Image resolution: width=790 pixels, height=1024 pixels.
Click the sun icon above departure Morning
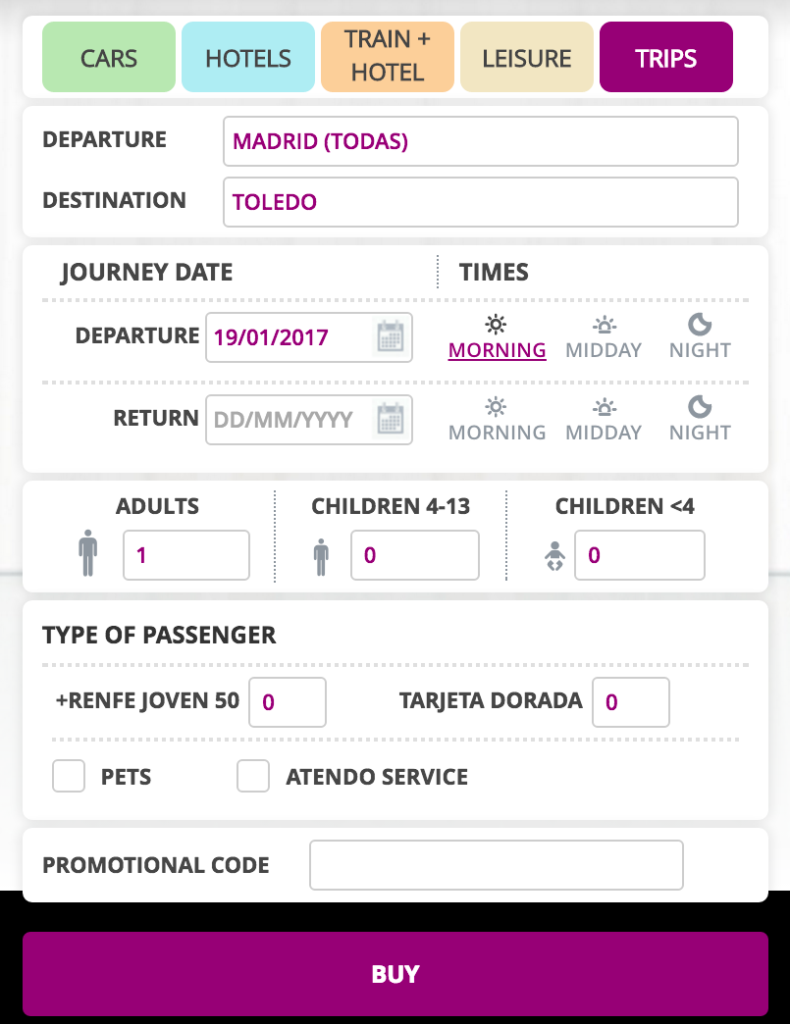[496, 325]
